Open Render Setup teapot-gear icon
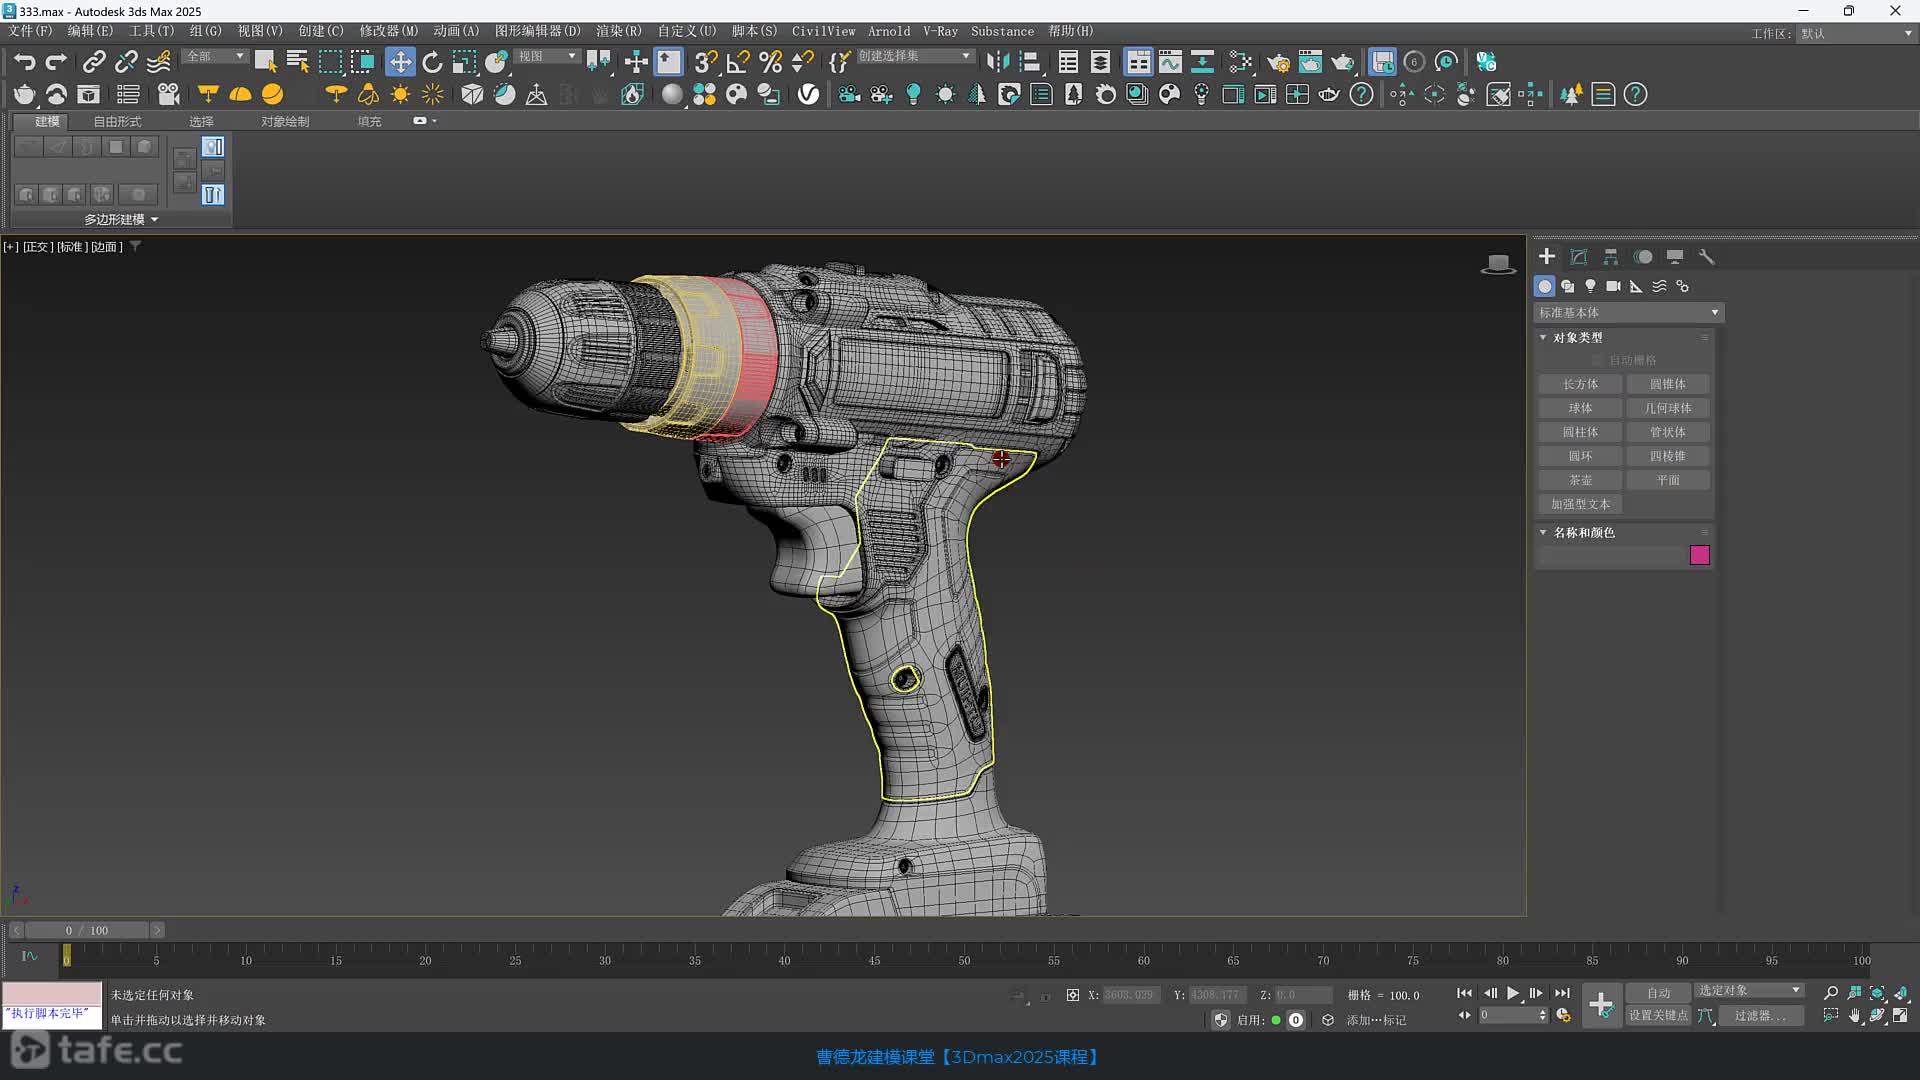The image size is (1920, 1080). pos(1278,62)
